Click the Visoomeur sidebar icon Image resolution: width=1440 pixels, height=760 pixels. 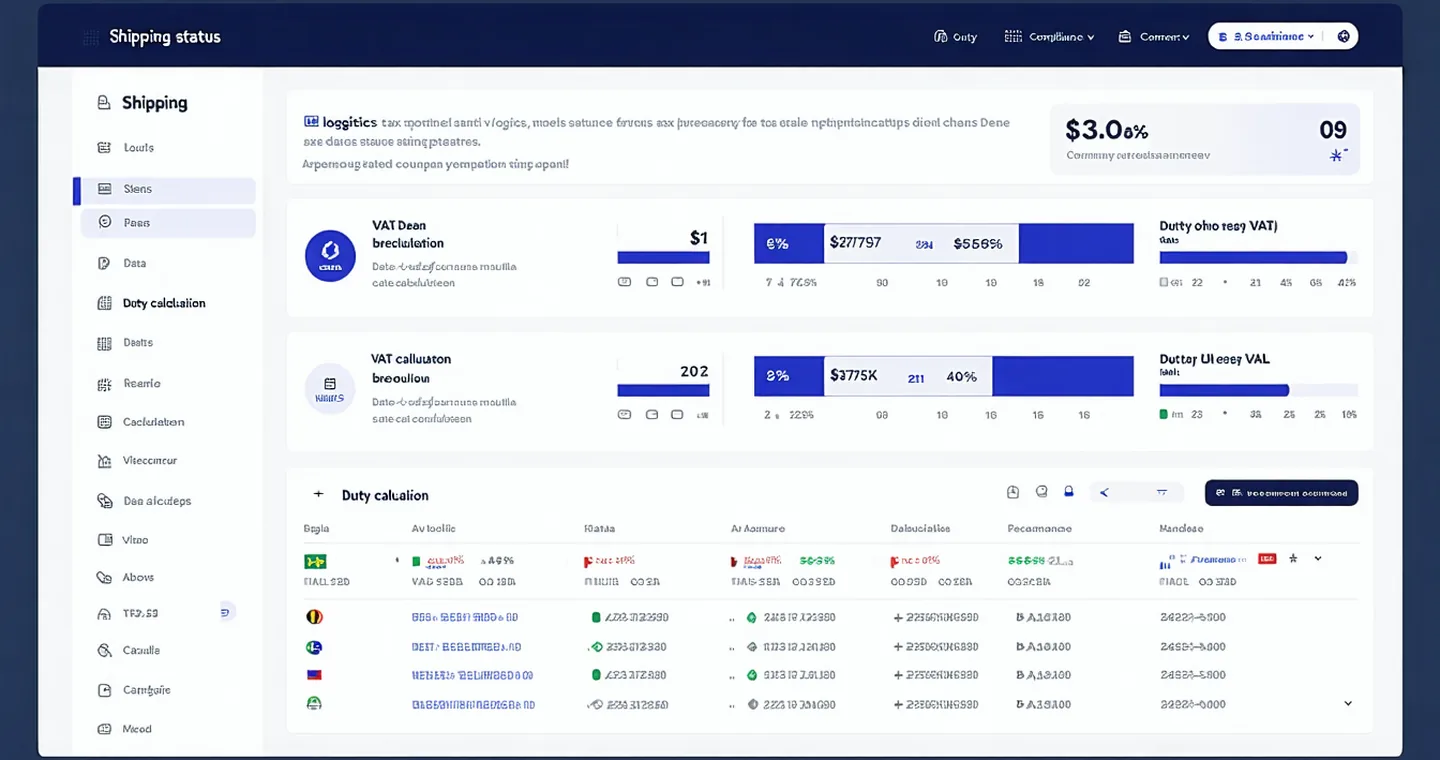104,461
